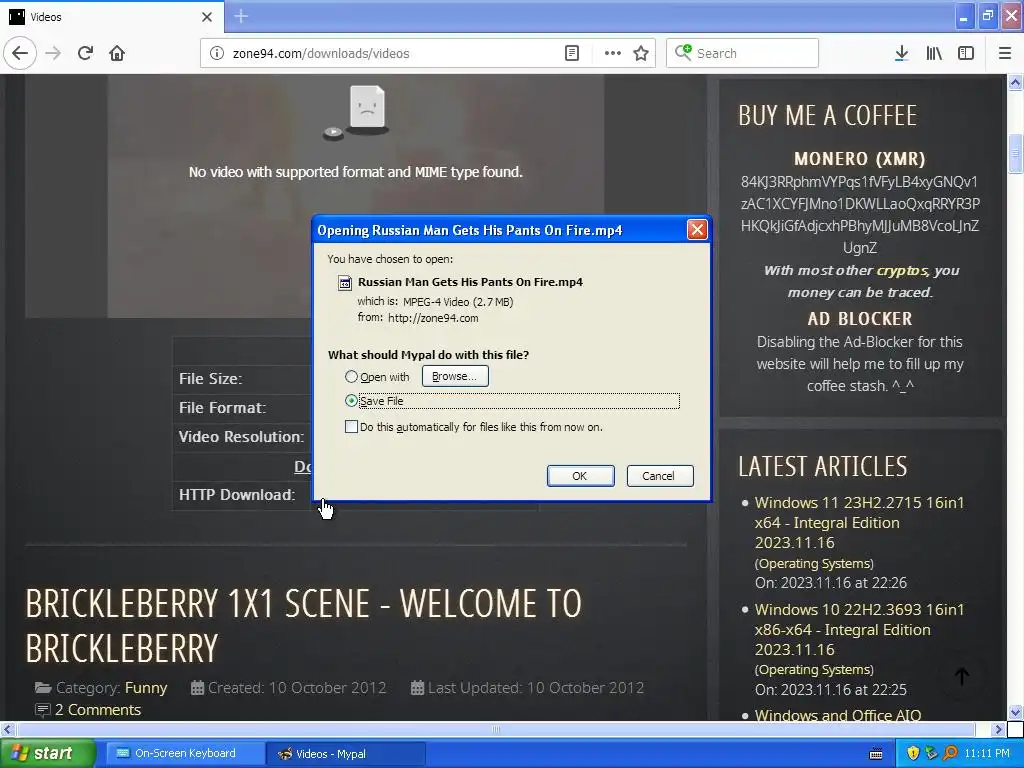The image size is (1024, 768).
Task: Switch to Videos - Mypal taskbar item
Action: click(x=346, y=754)
